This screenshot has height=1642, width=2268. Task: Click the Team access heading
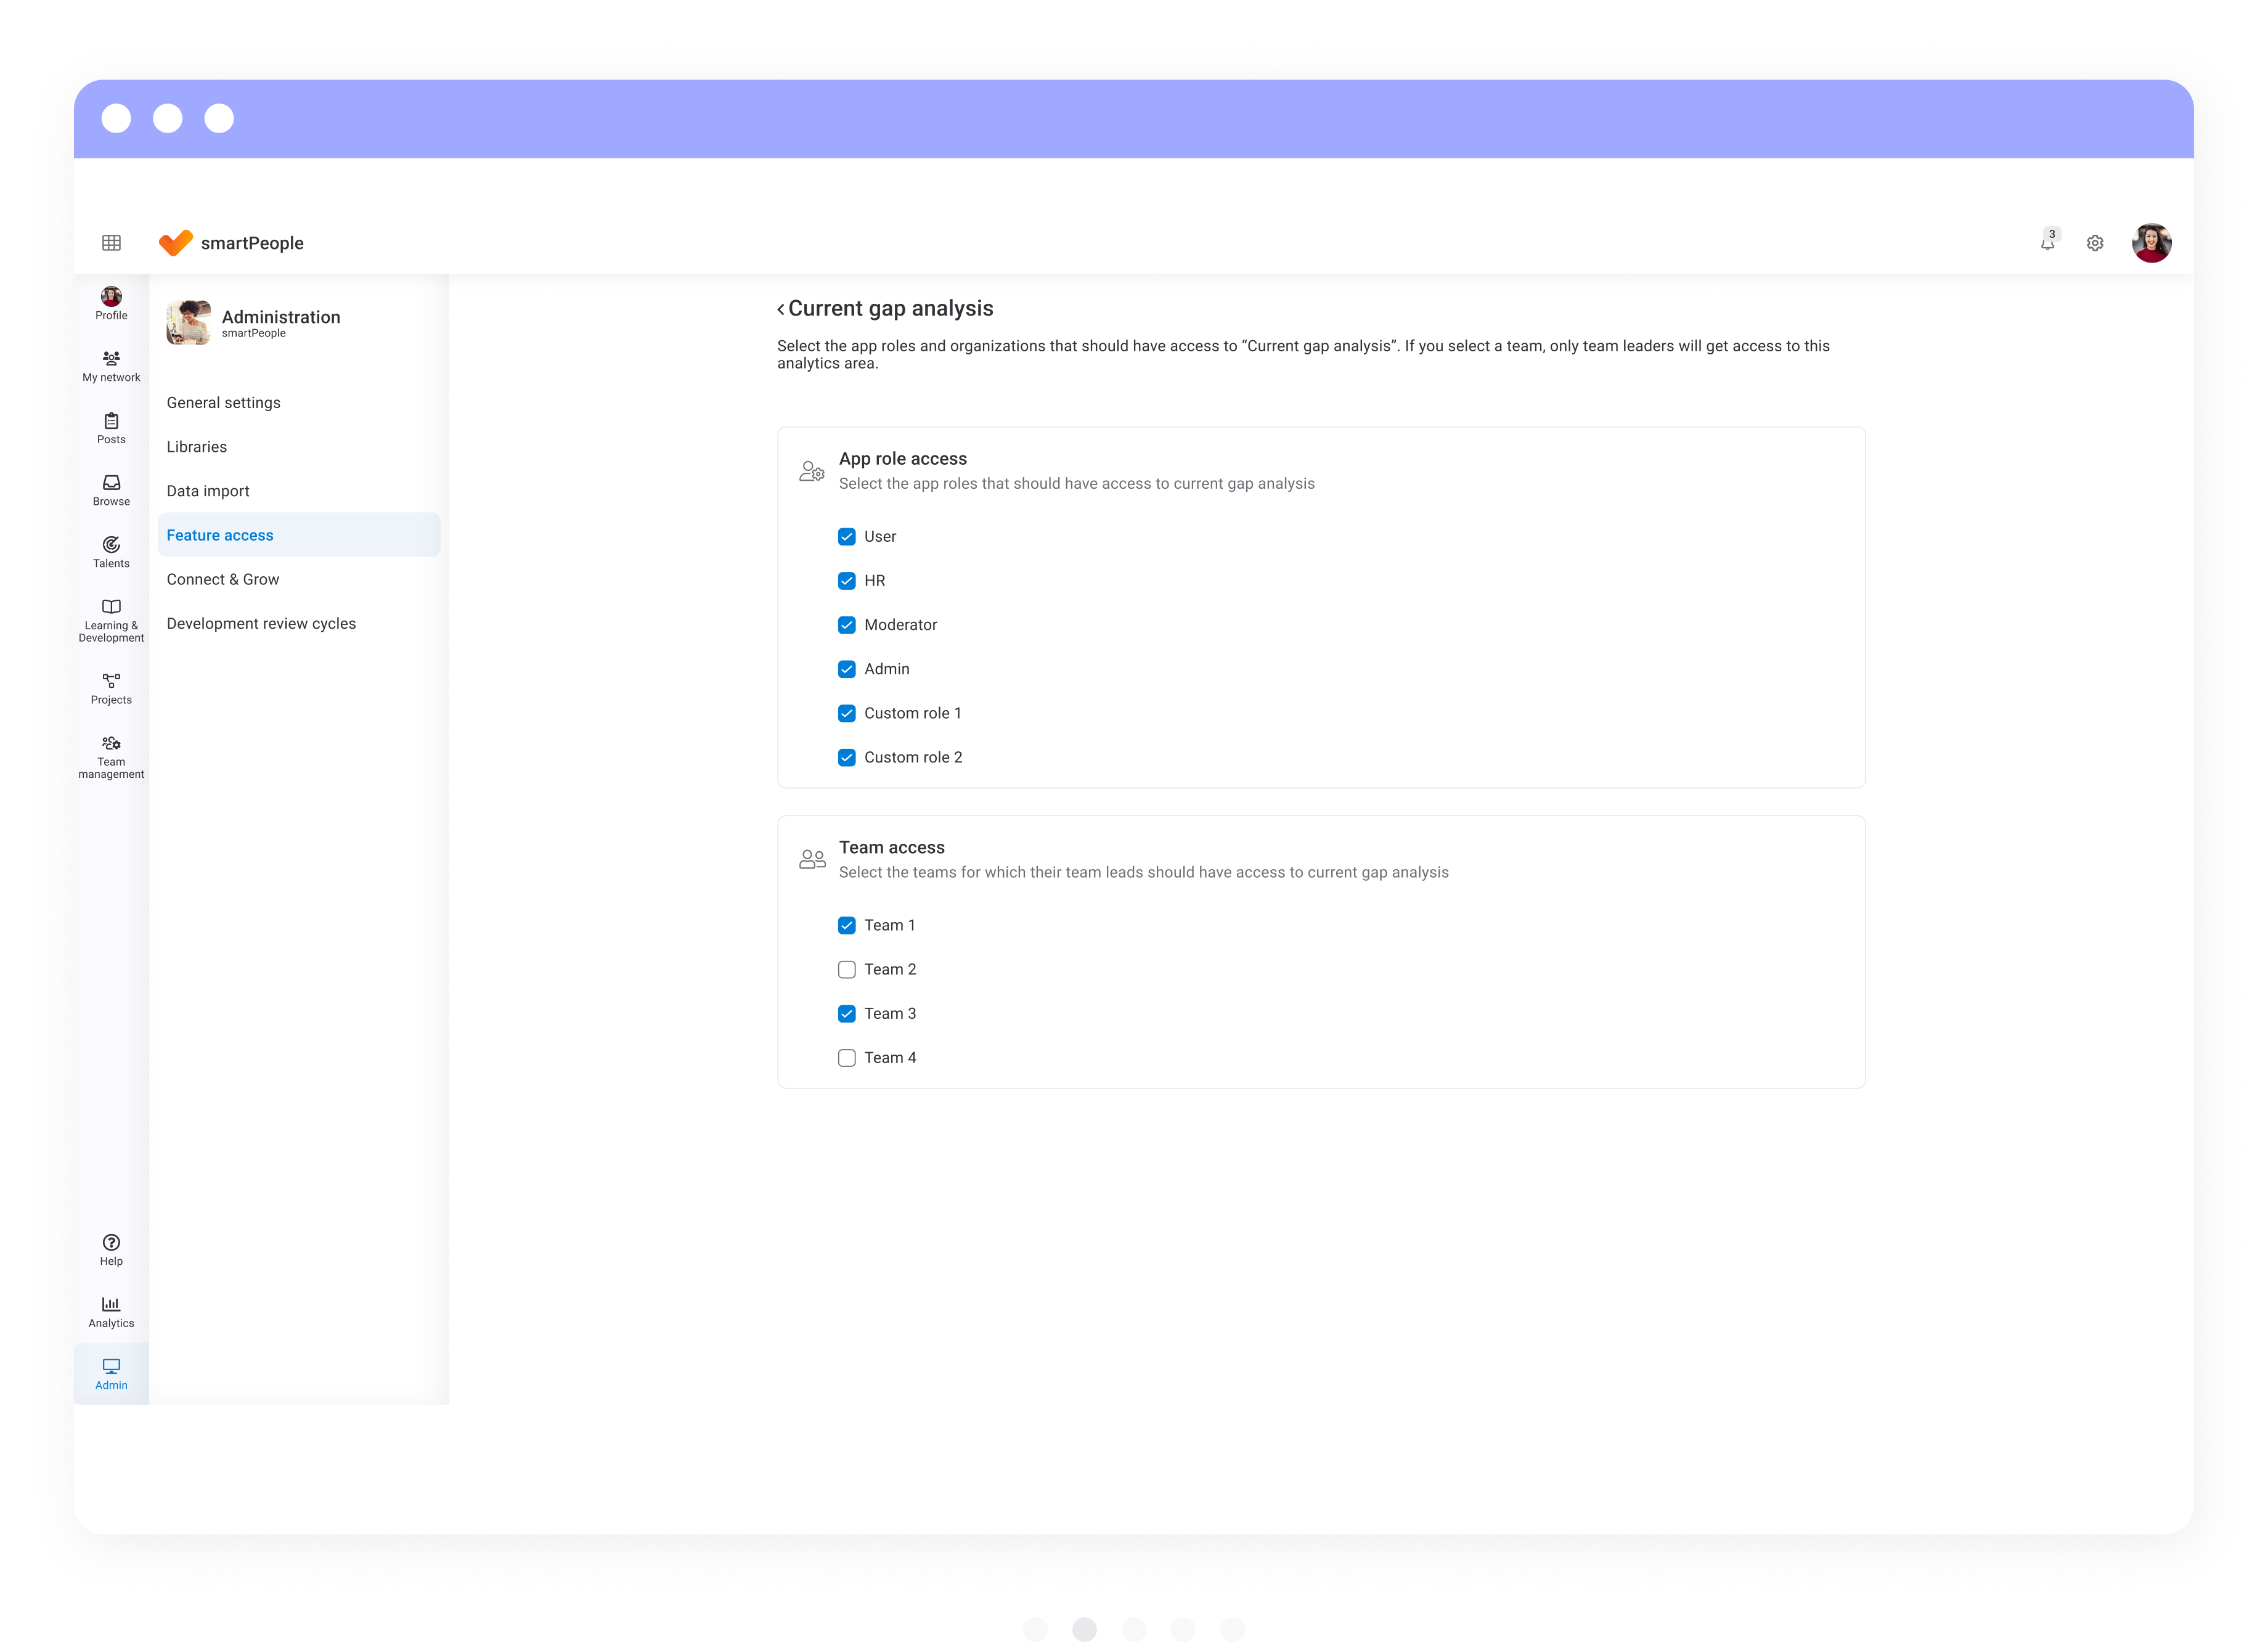click(x=891, y=848)
